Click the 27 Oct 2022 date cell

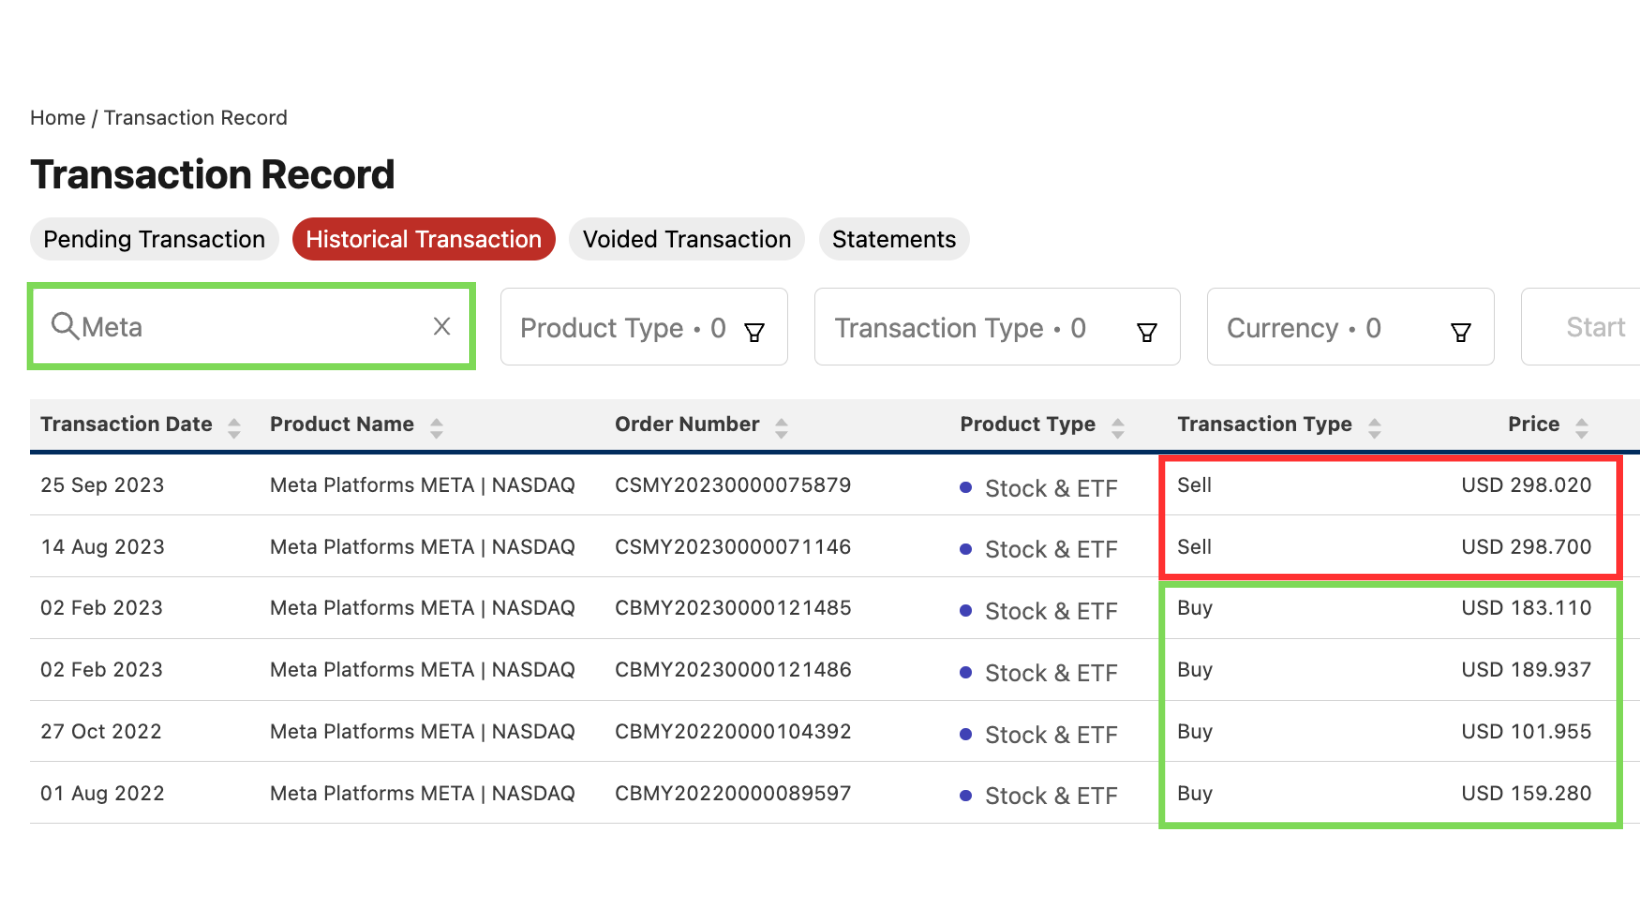pyautogui.click(x=101, y=732)
